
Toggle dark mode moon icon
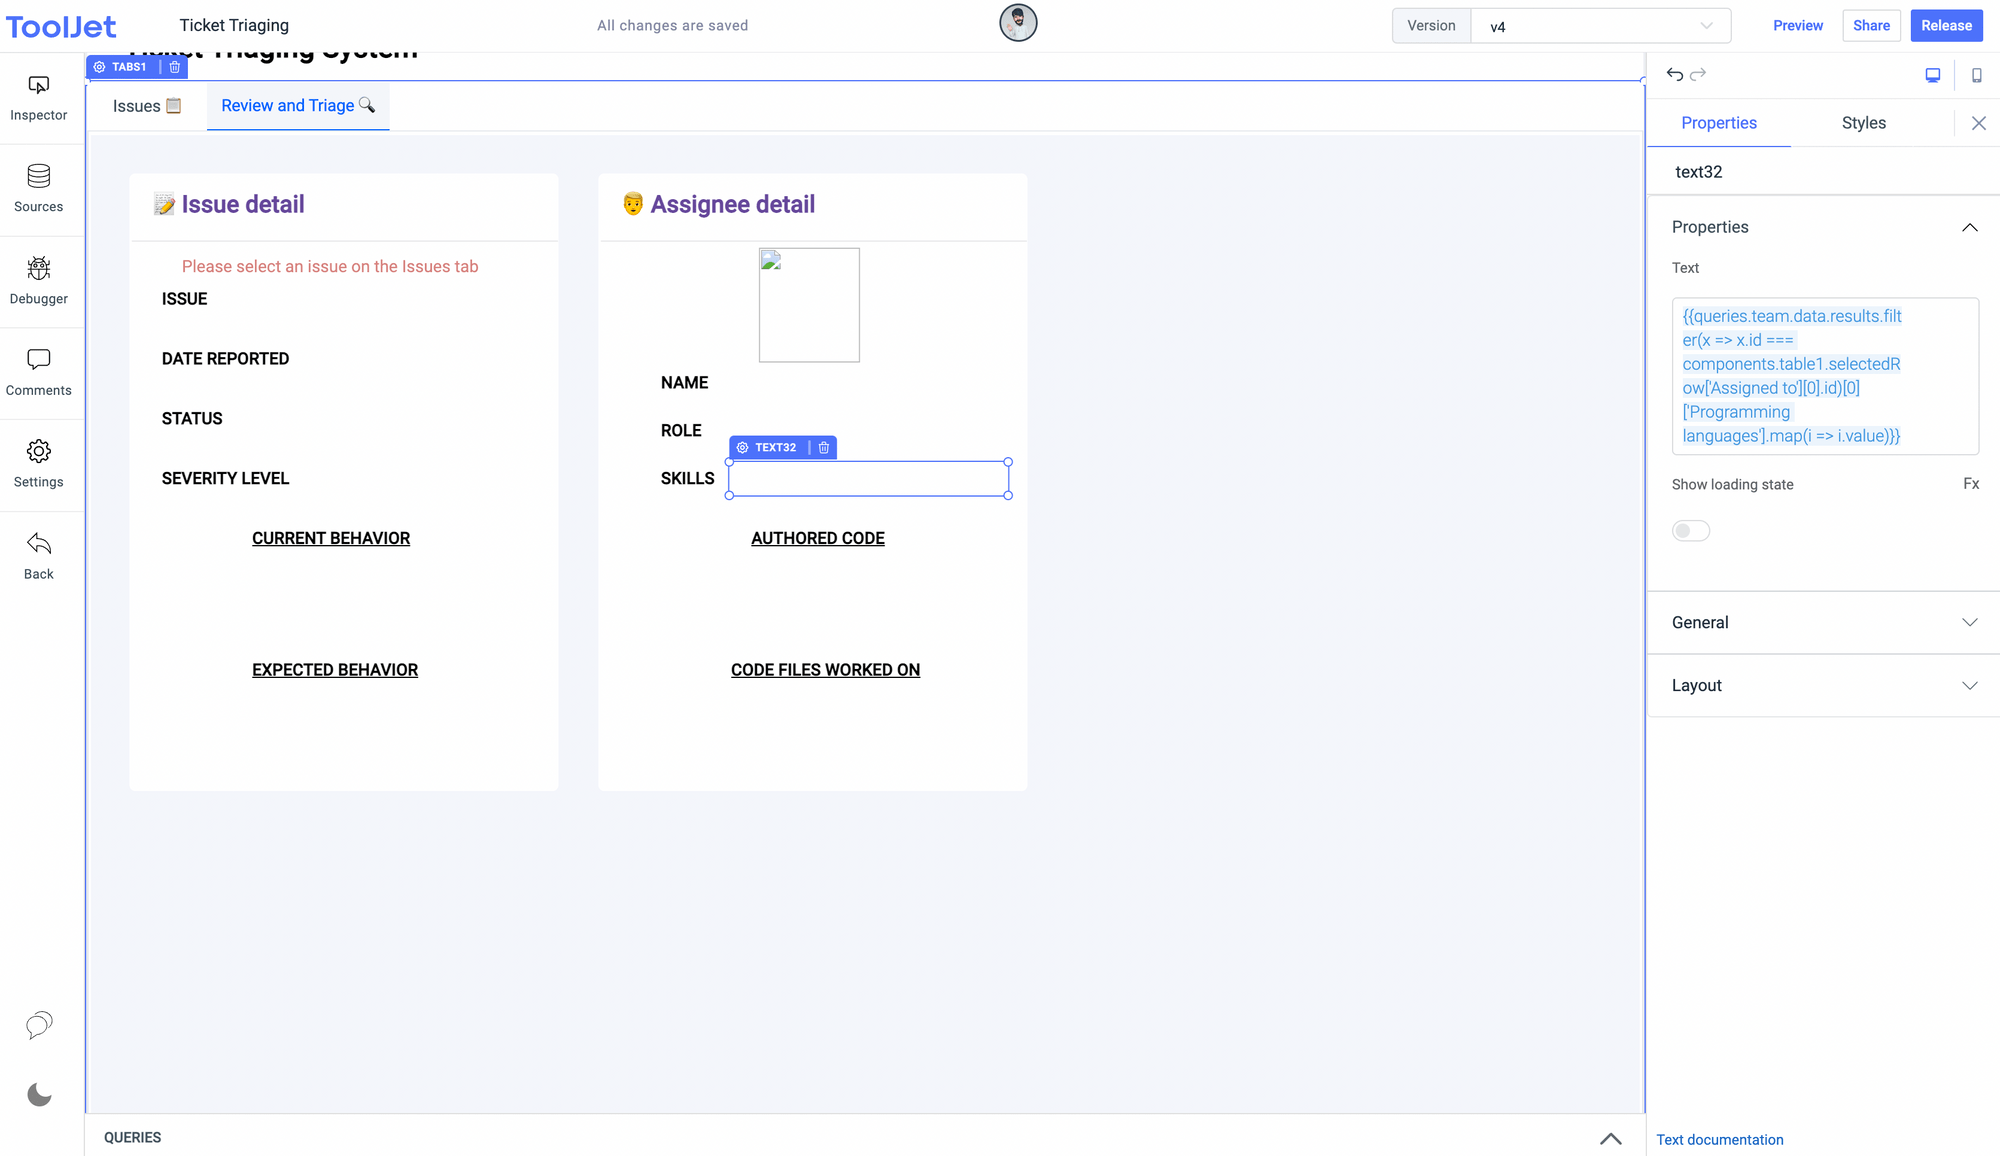[39, 1095]
